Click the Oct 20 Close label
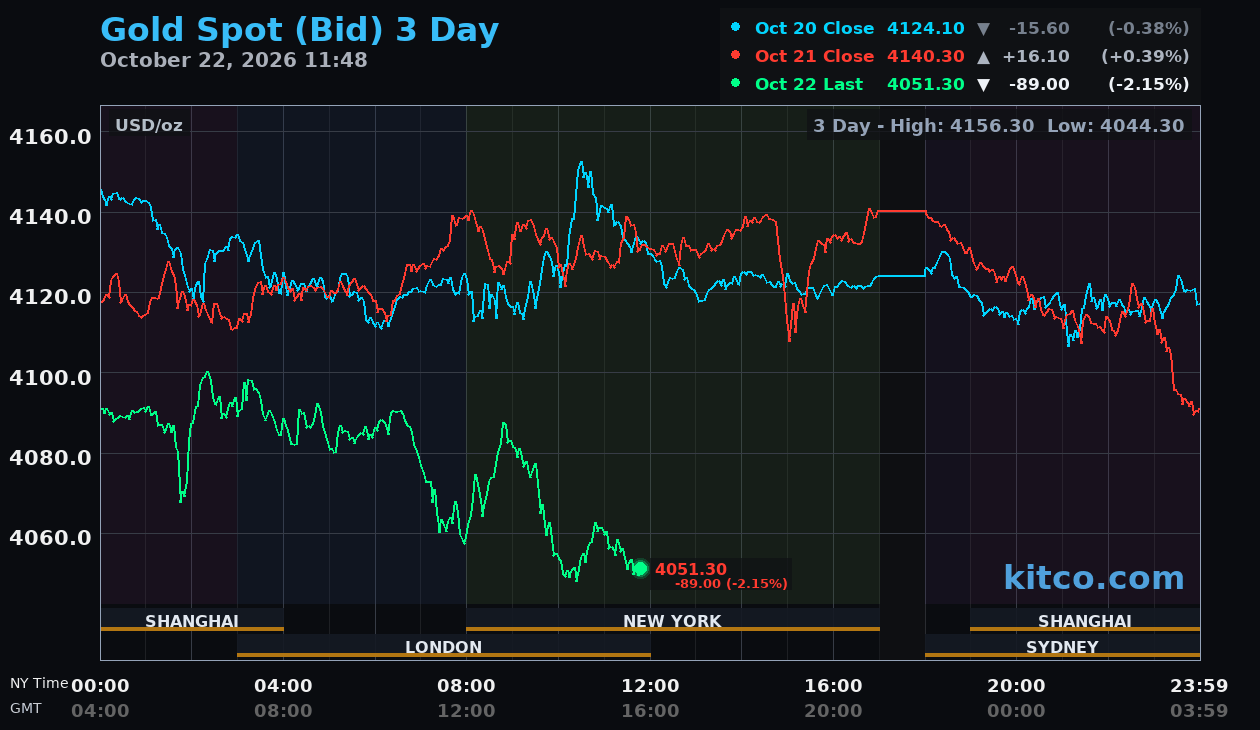 (x=814, y=29)
